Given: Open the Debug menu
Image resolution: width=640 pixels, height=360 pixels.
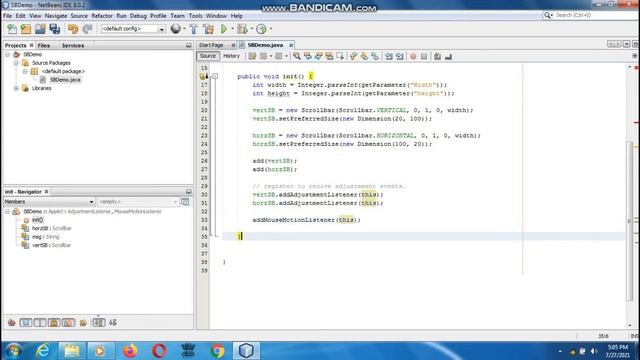Looking at the screenshot, I should 138,16.
